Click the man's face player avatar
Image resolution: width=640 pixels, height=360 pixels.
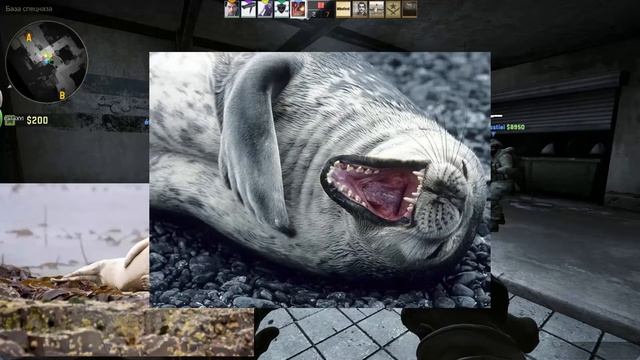[231, 9]
